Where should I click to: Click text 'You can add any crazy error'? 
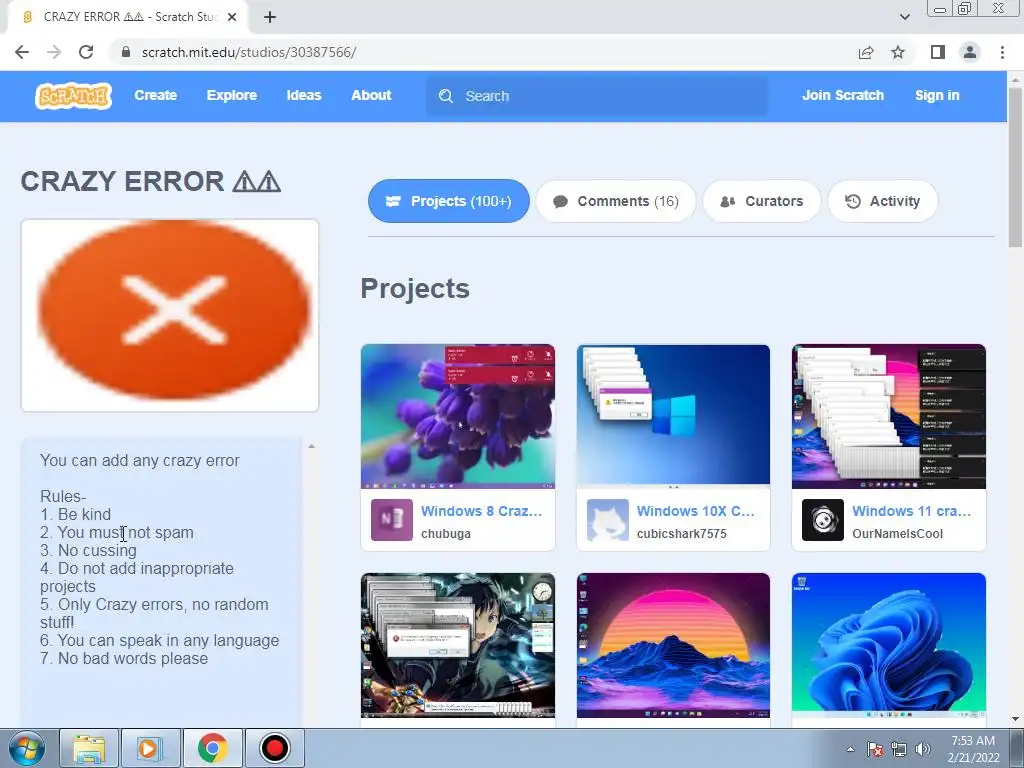pyautogui.click(x=140, y=460)
